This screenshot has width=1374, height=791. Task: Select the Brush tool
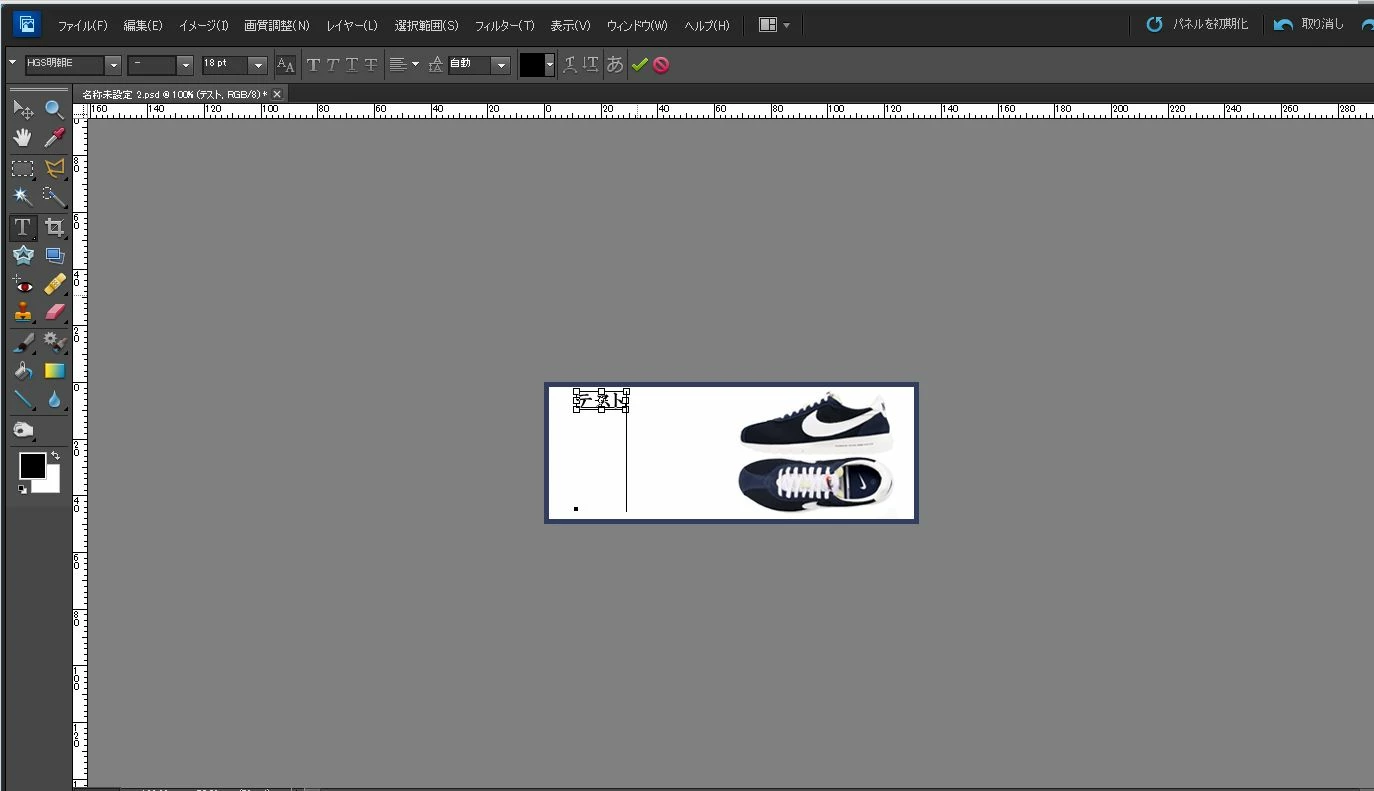click(x=23, y=343)
